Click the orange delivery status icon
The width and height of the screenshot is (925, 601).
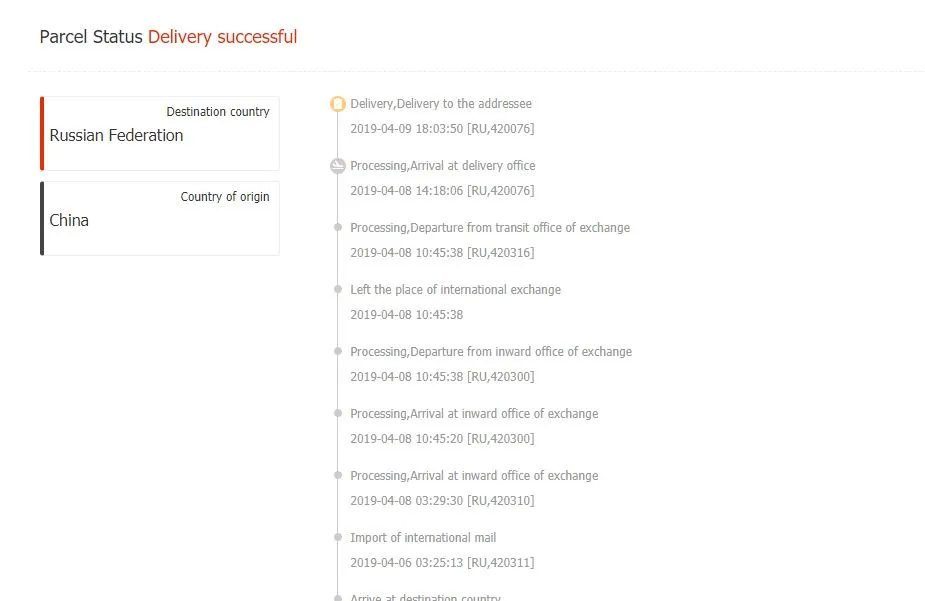(x=337, y=104)
